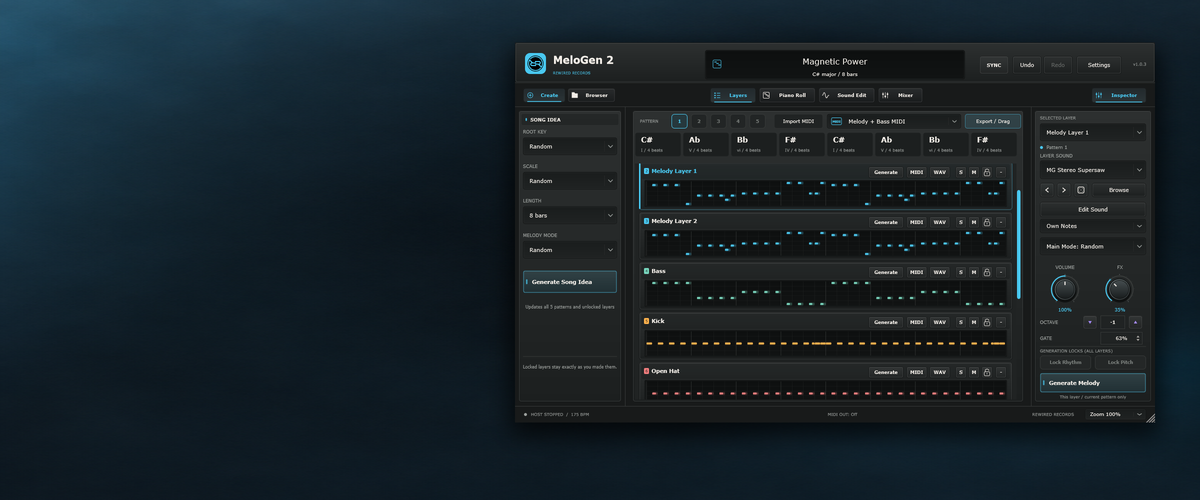
Task: Open the Main Mode: Random dropdown
Action: (x=1092, y=246)
